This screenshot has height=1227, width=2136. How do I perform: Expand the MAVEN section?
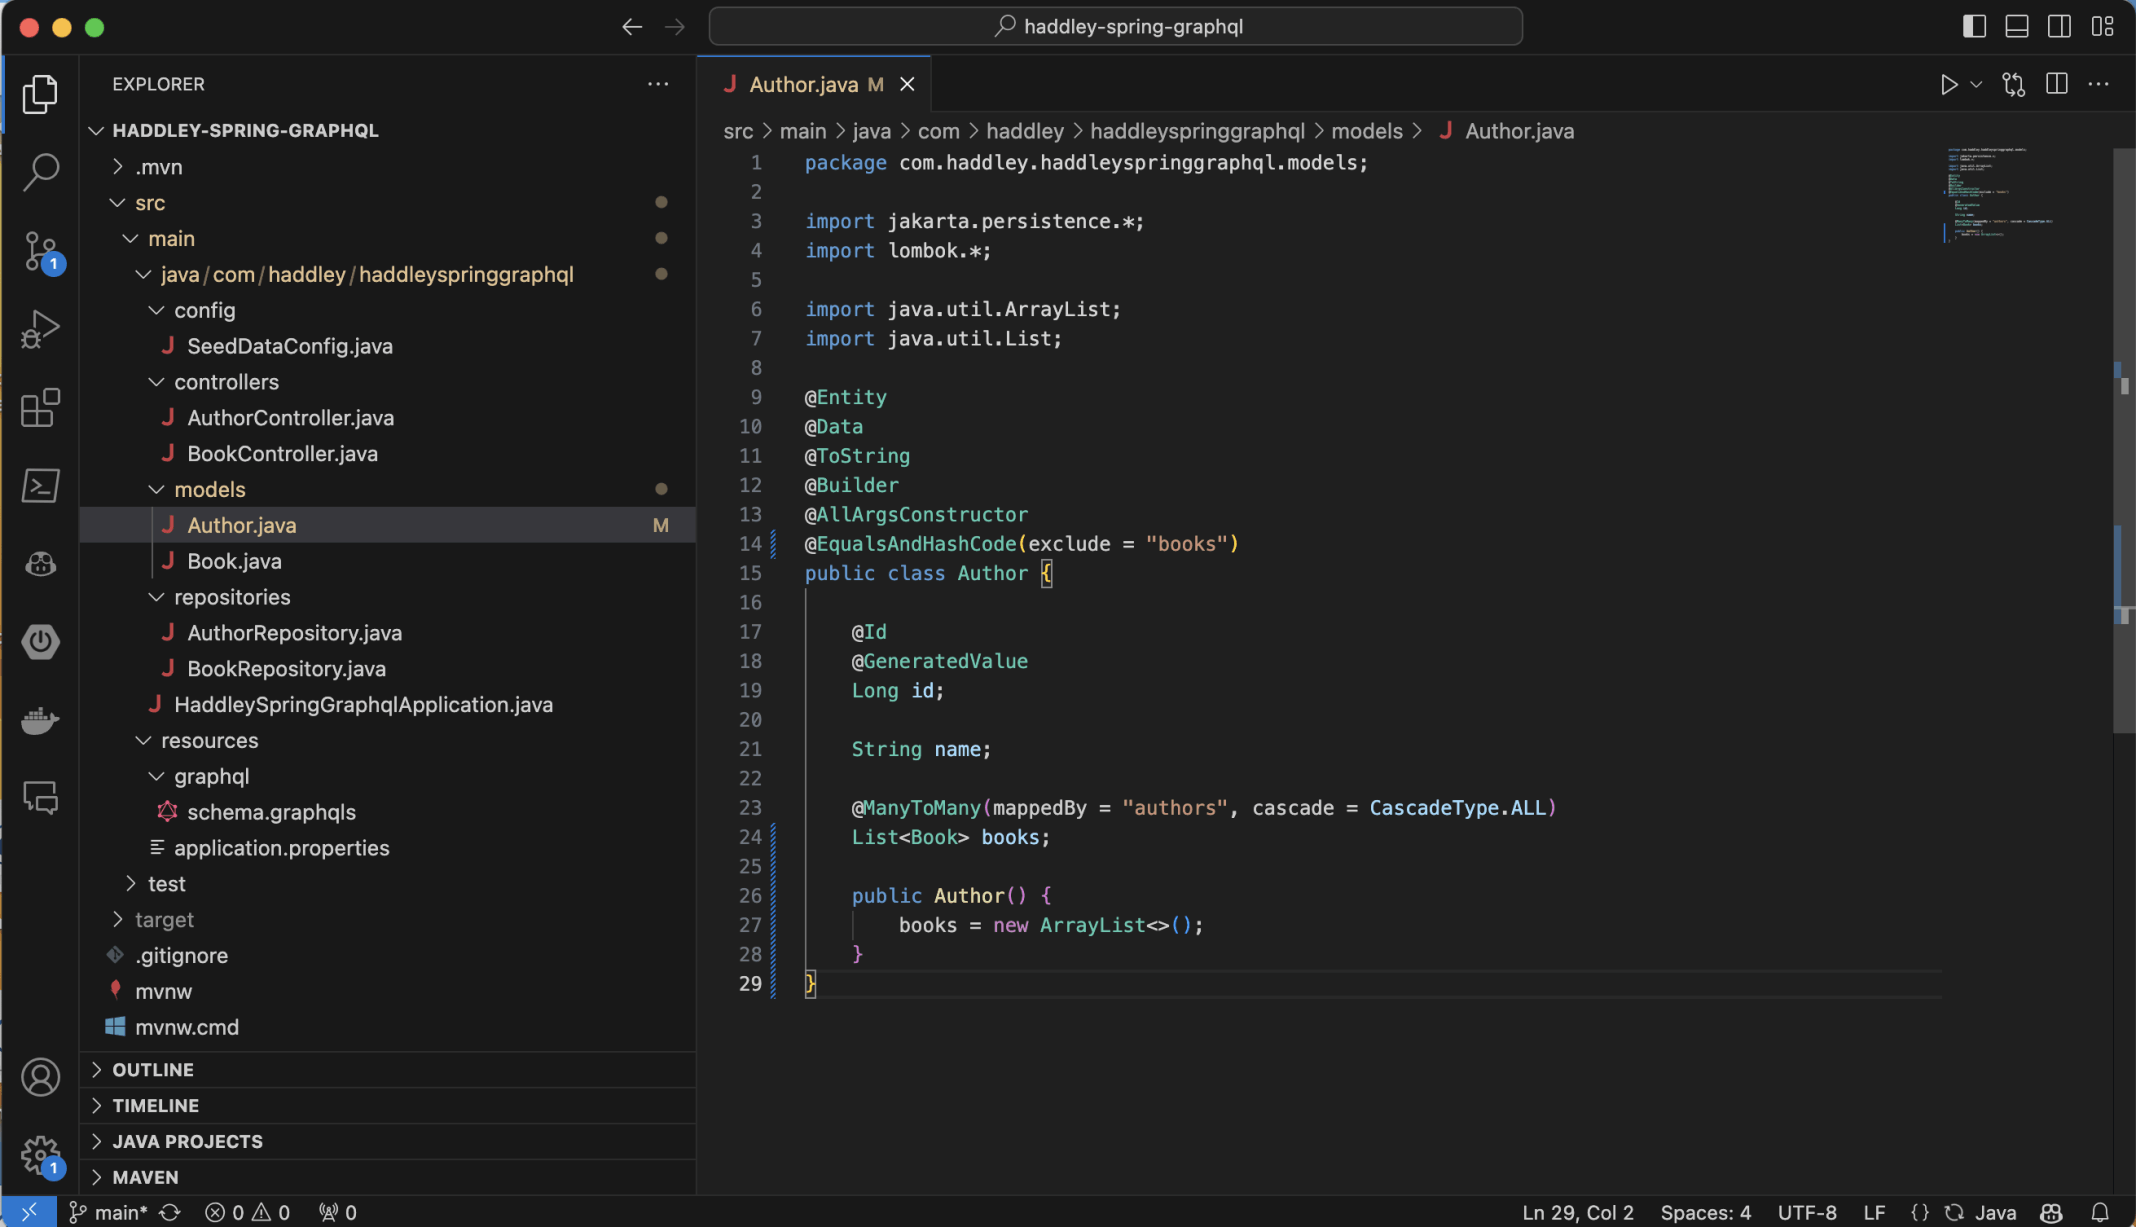145,1177
